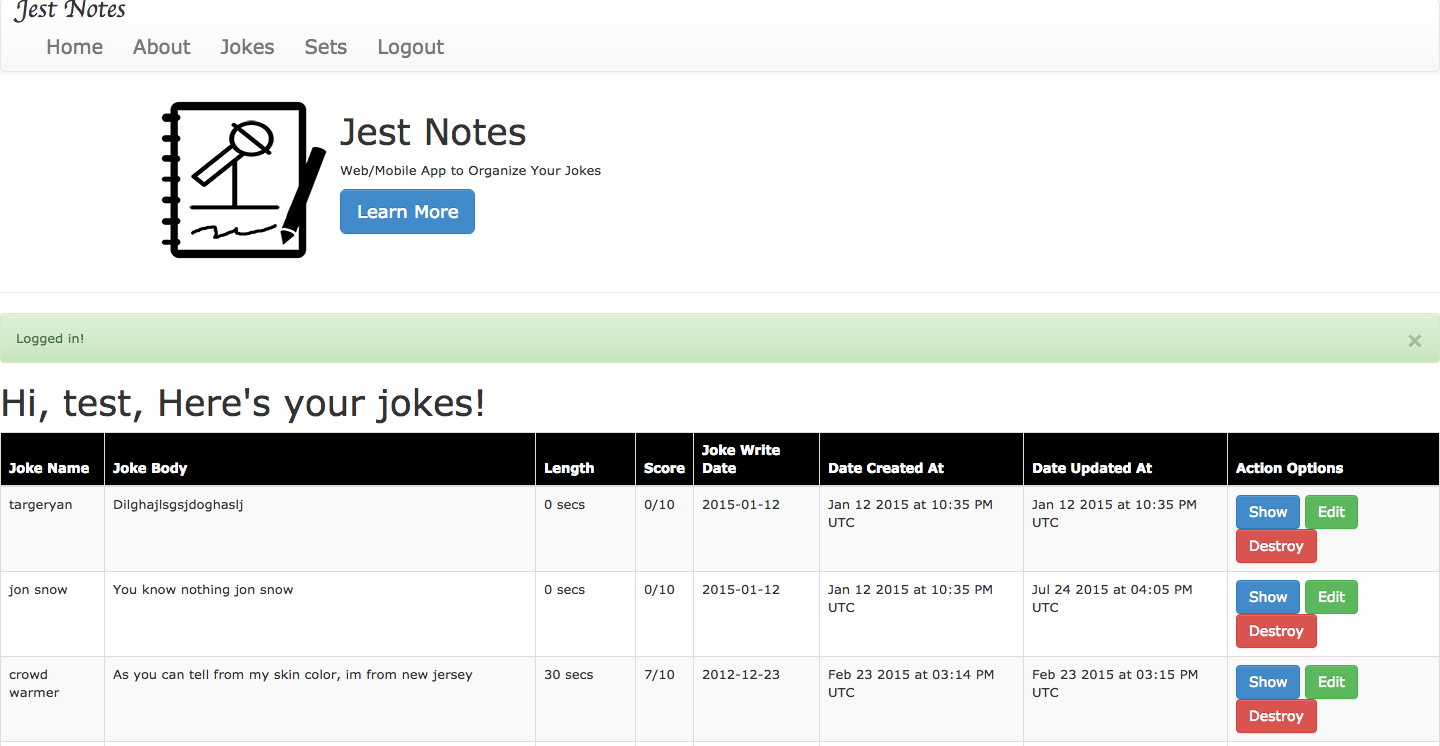Image resolution: width=1440 pixels, height=746 pixels.
Task: Click the 7/10 score cell
Action: (664, 699)
